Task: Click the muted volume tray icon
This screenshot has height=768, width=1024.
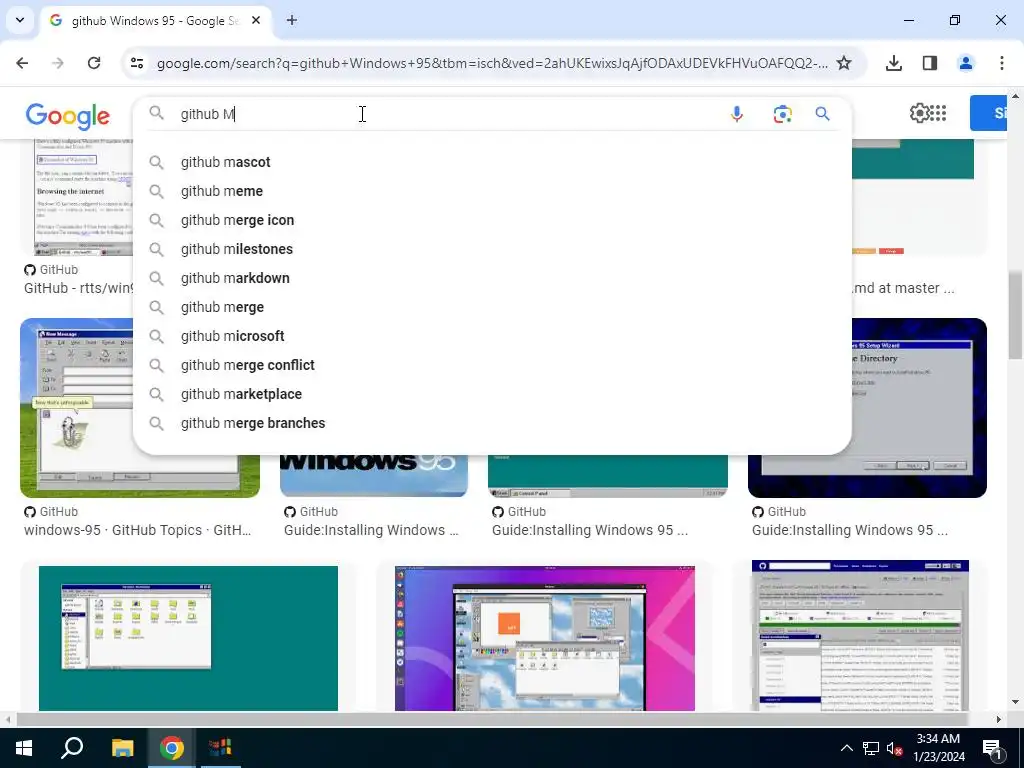Action: [894, 748]
